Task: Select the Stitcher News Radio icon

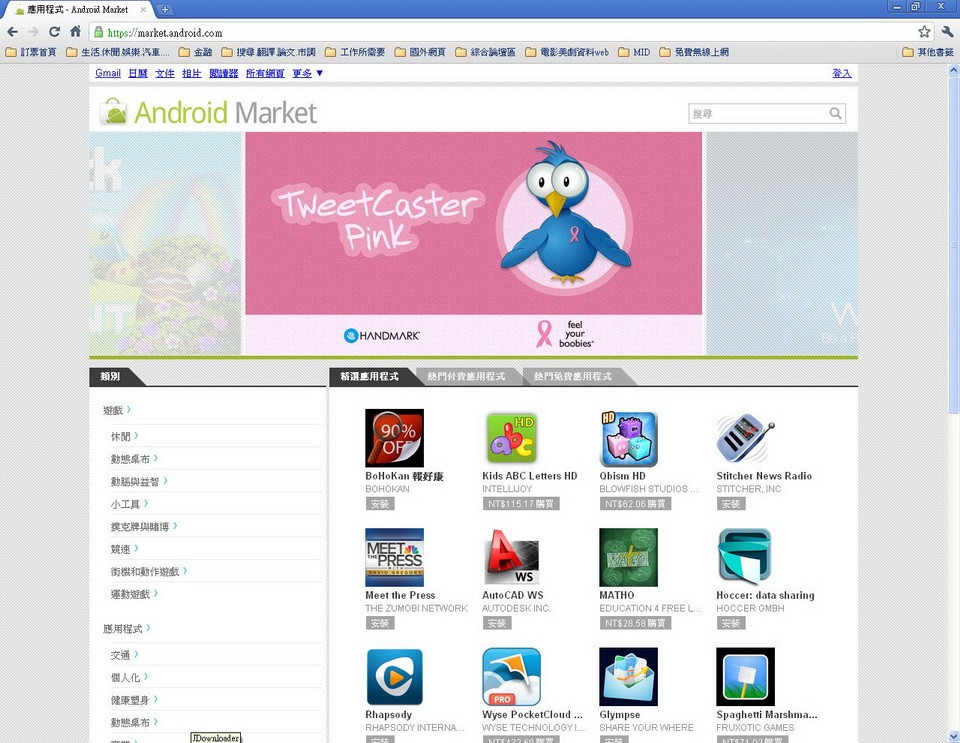Action: 745,438
